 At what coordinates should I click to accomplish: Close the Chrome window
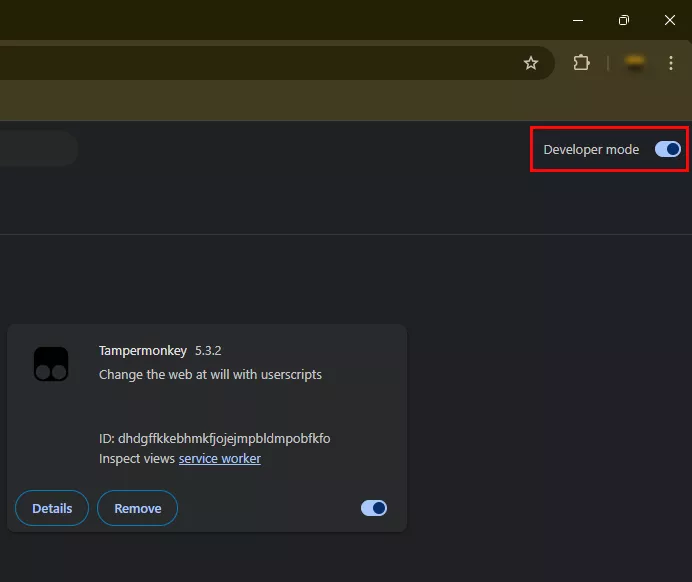[670, 20]
